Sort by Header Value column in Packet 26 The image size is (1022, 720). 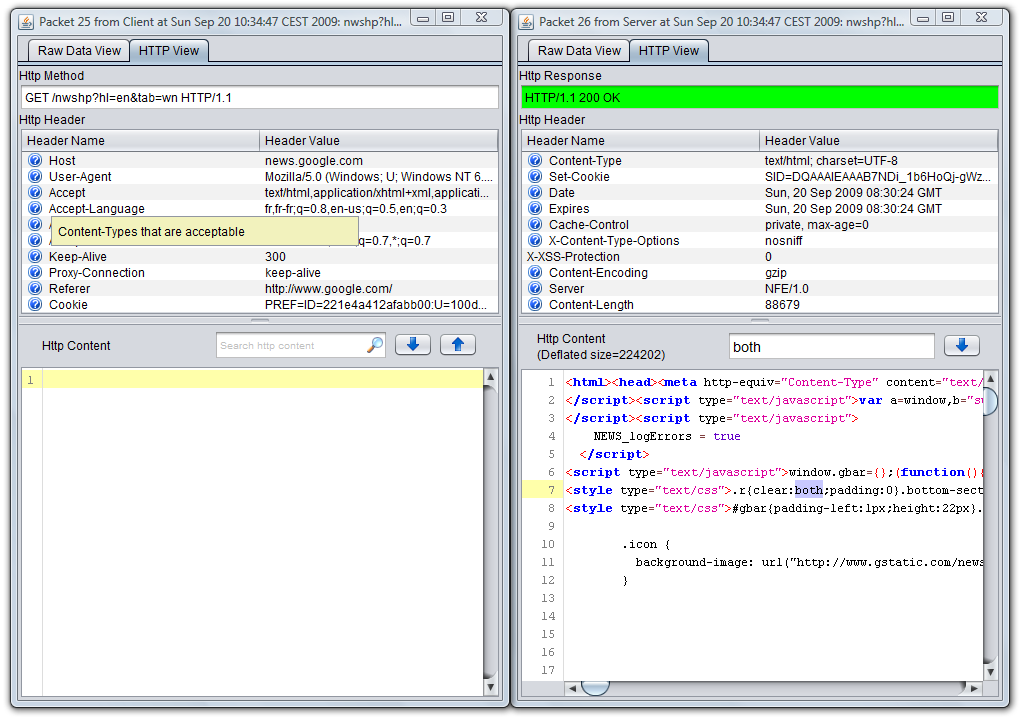pos(879,141)
